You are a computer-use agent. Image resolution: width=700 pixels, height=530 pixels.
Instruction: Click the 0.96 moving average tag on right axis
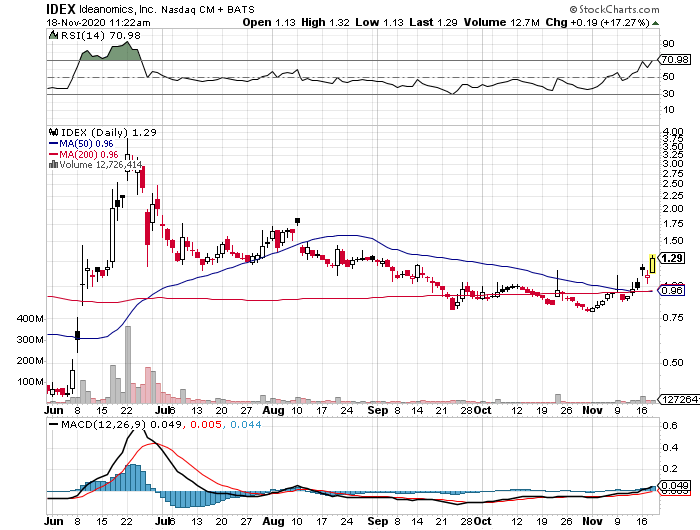pyautogui.click(x=672, y=291)
